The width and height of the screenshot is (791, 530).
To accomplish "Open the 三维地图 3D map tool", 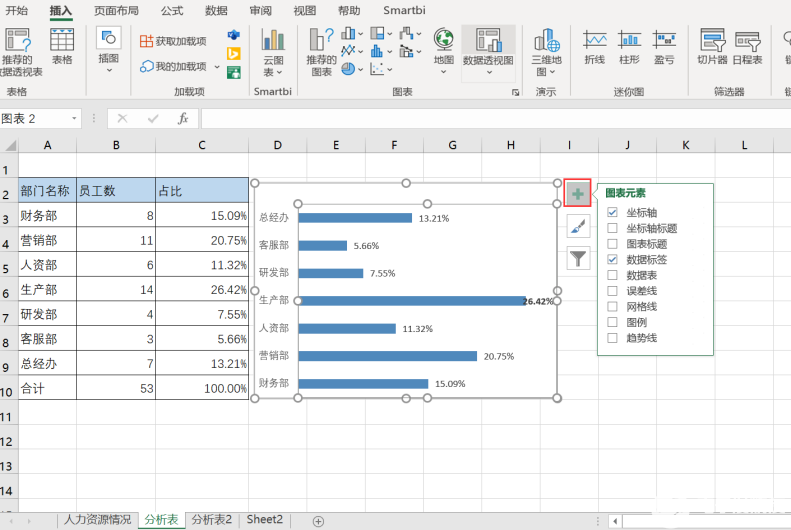I will [546, 52].
